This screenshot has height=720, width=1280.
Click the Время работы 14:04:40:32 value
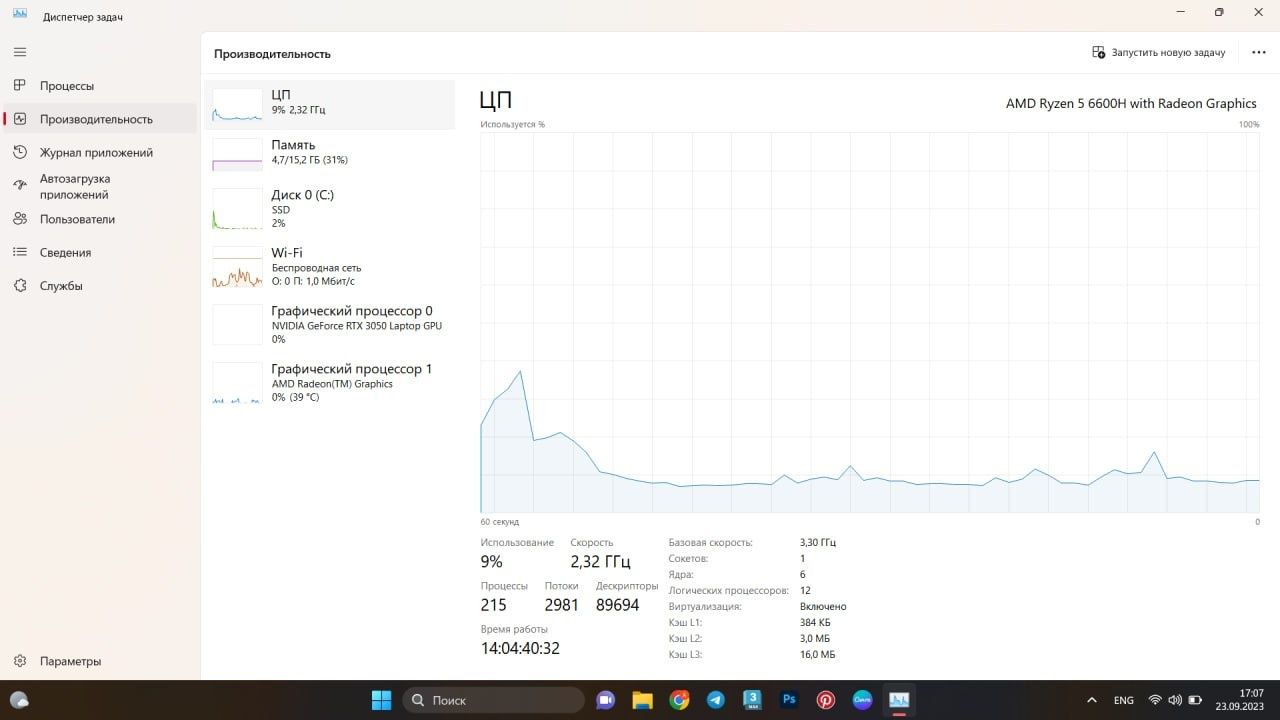(520, 648)
